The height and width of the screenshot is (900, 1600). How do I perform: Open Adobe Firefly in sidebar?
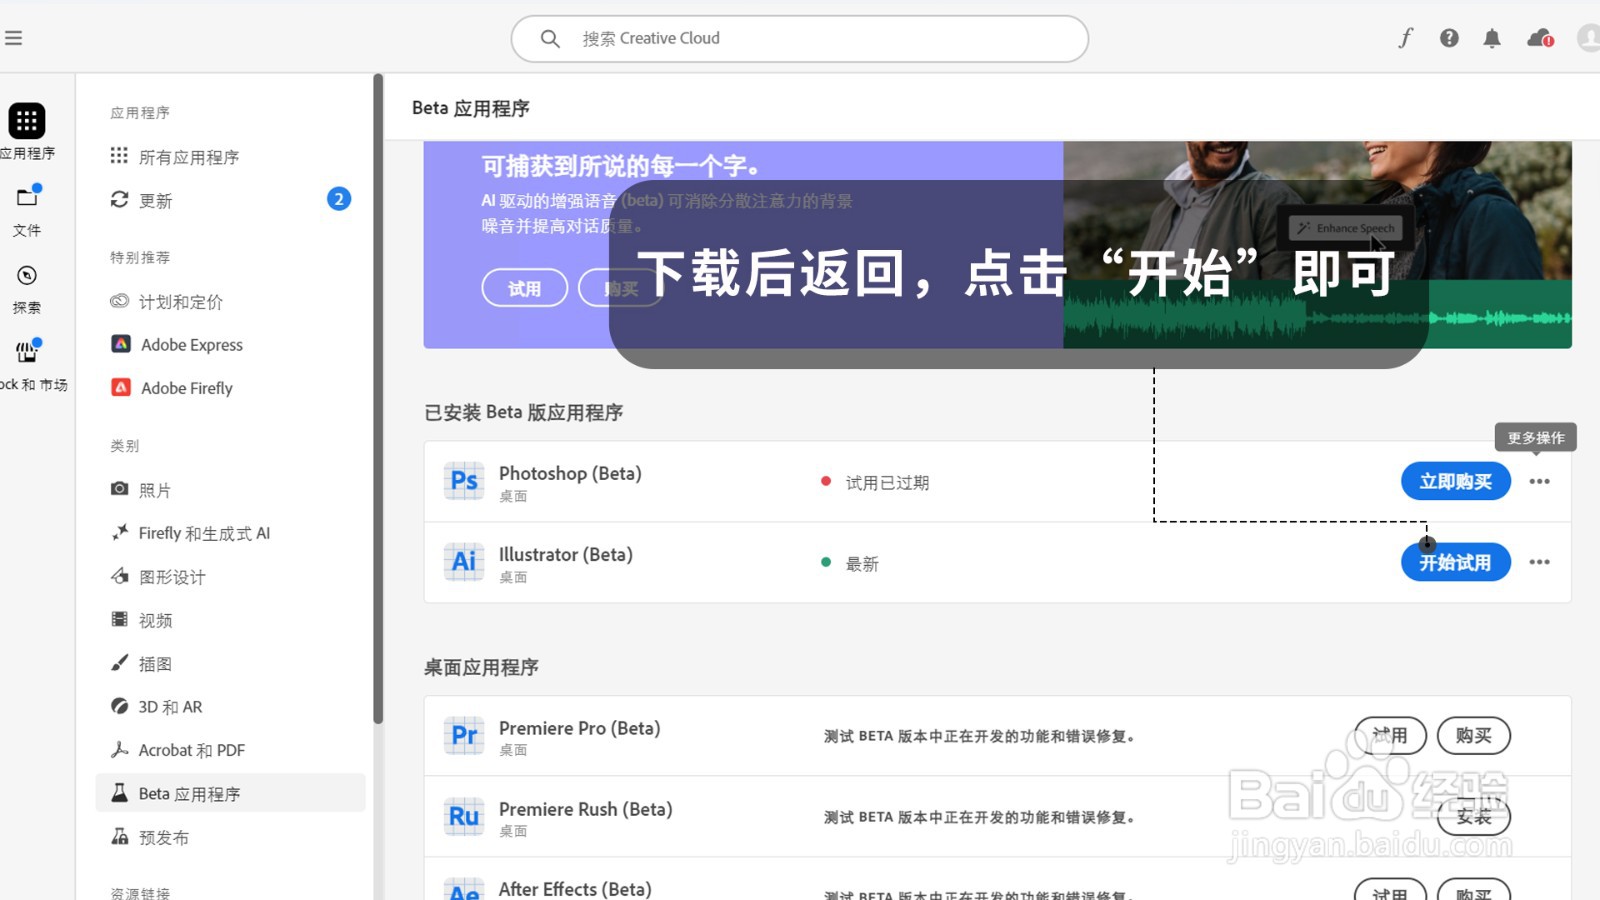(x=187, y=388)
